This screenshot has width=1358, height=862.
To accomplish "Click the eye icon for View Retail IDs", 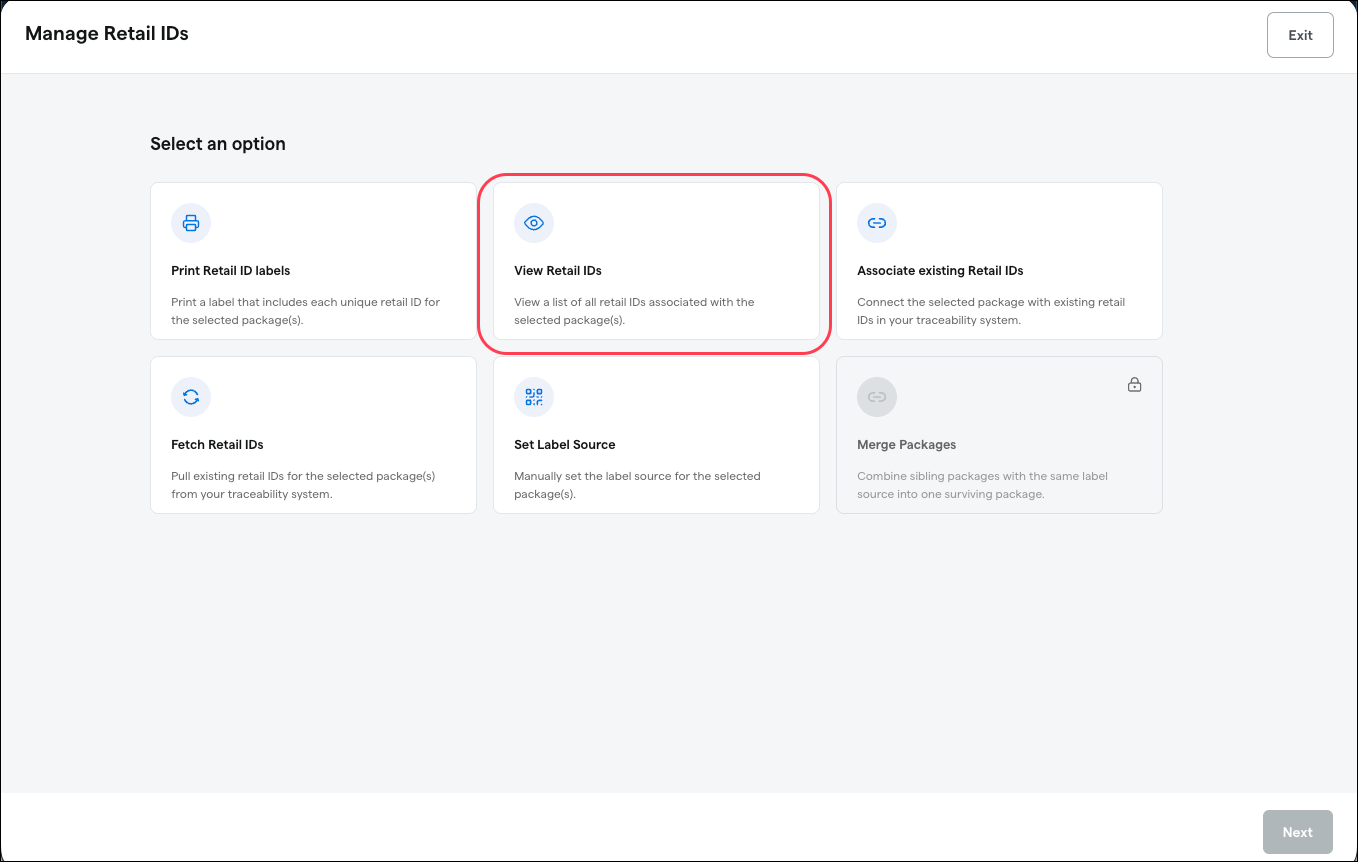I will coord(534,223).
